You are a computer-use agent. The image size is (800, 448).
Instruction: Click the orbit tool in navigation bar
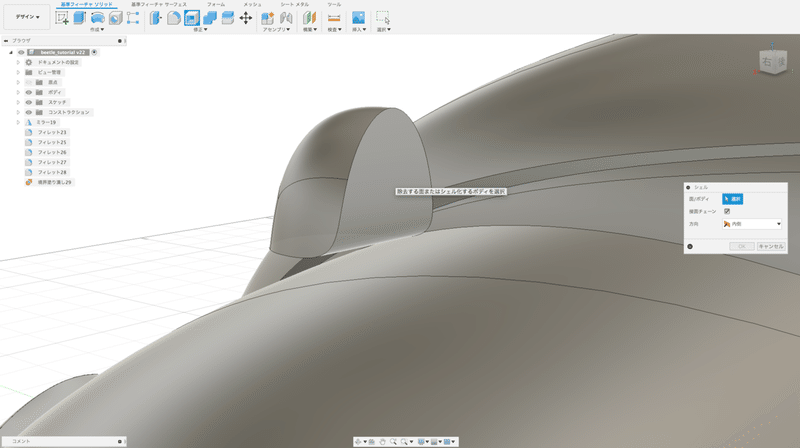pos(358,441)
